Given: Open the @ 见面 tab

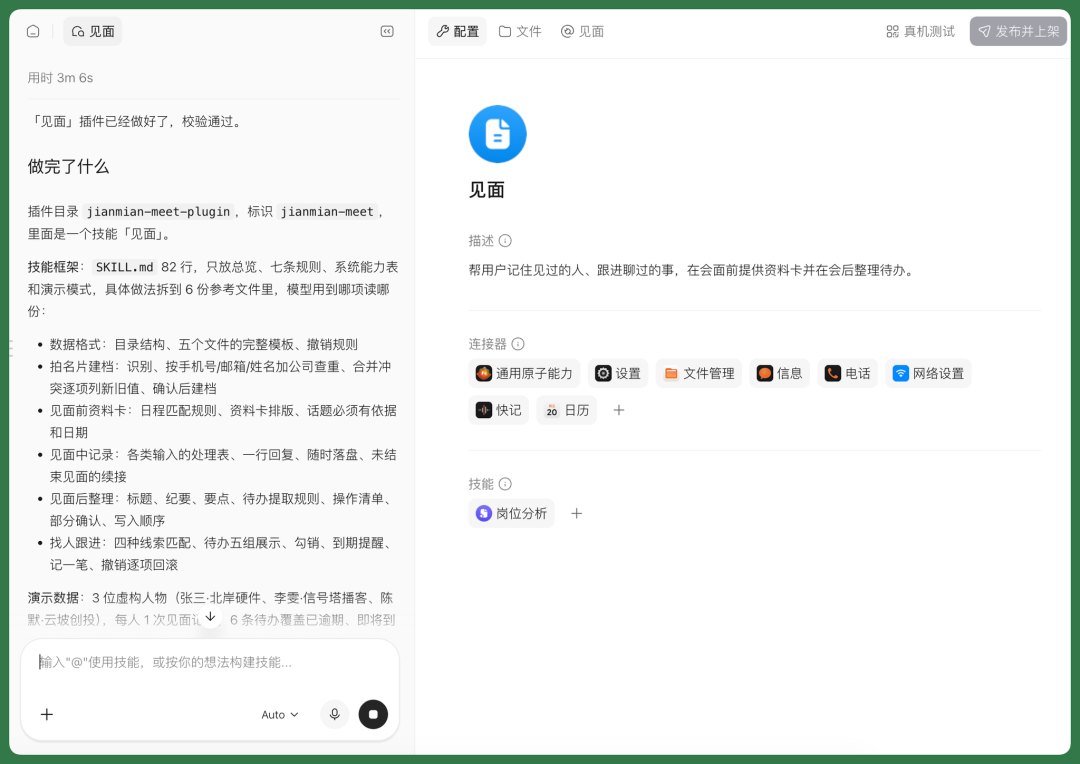Looking at the screenshot, I should click(x=583, y=32).
